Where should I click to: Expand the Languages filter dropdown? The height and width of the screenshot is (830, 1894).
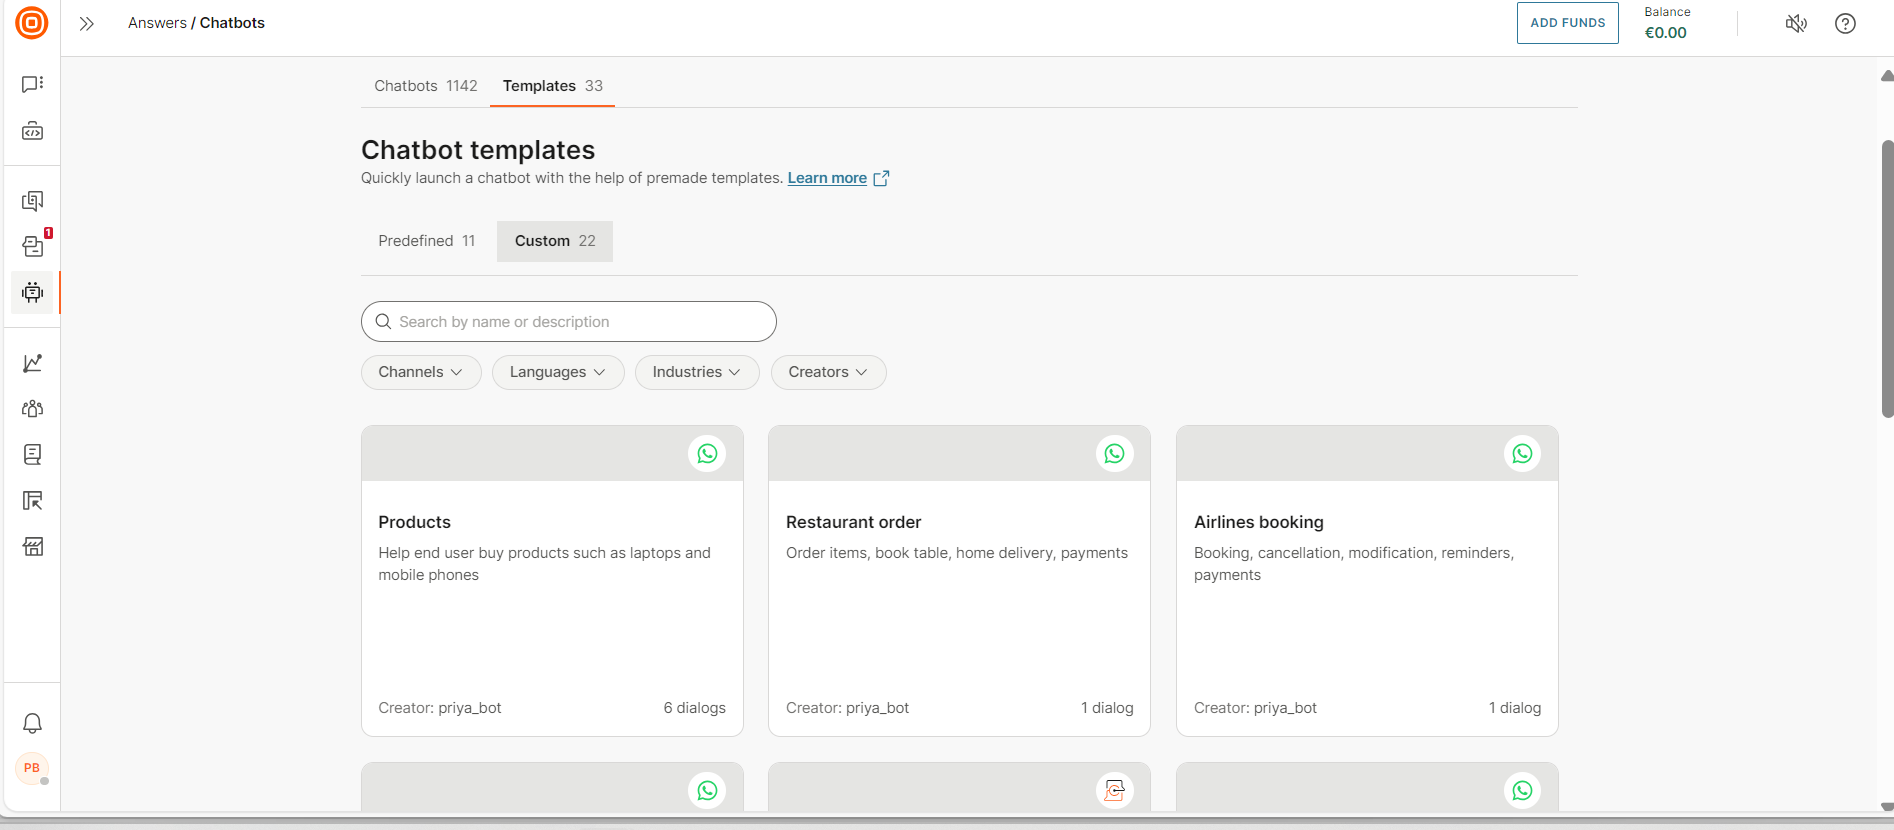pyautogui.click(x=558, y=372)
